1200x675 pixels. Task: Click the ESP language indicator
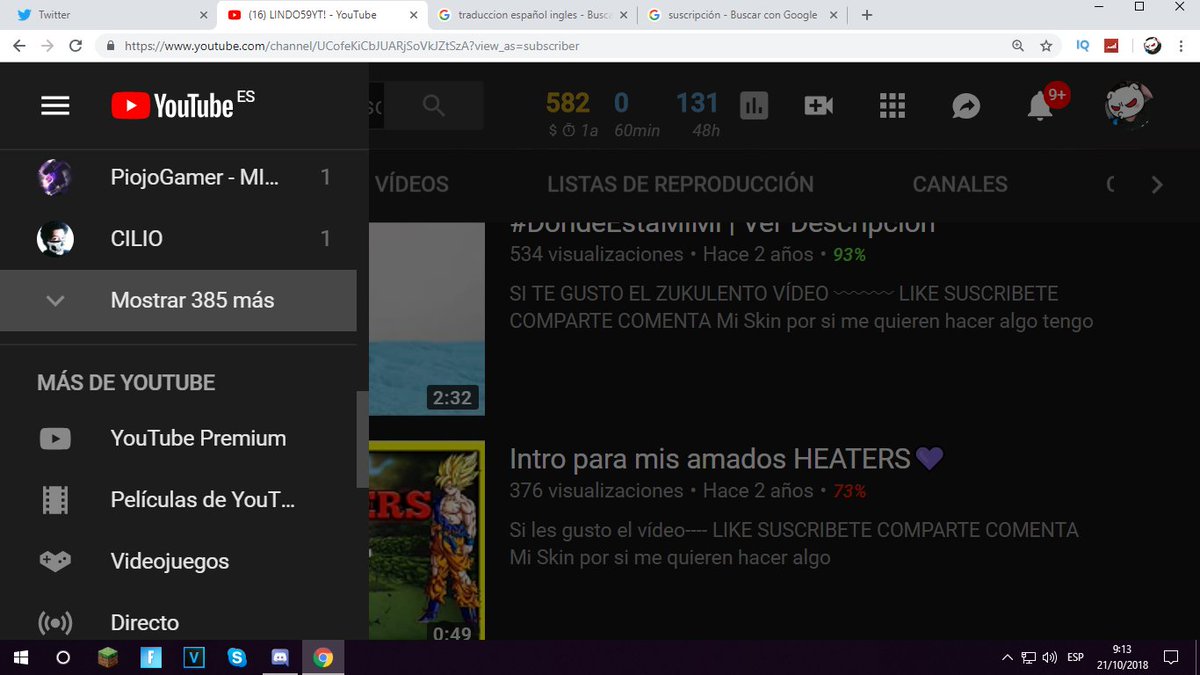coord(1076,658)
